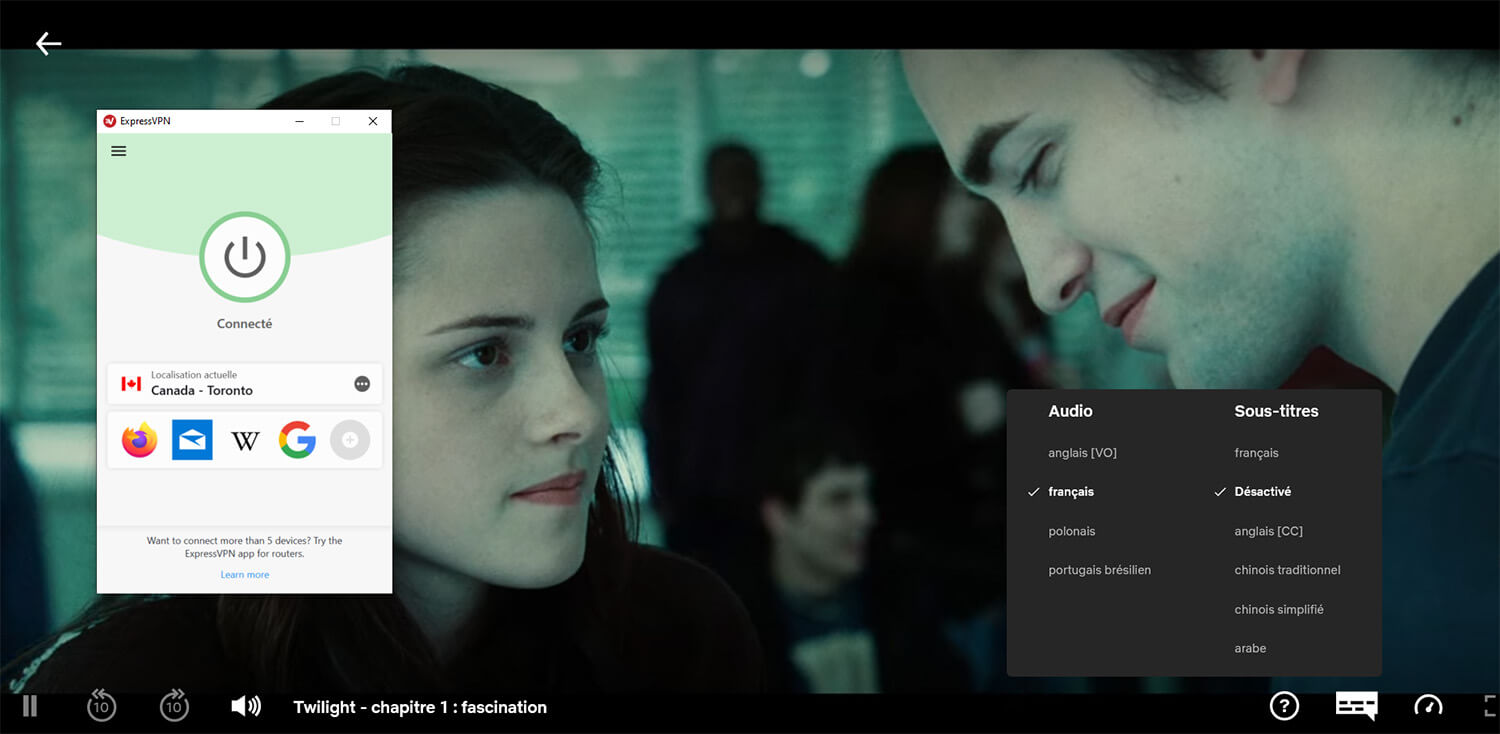Select arabe subtitles
The image size is (1500, 734).
(1250, 648)
